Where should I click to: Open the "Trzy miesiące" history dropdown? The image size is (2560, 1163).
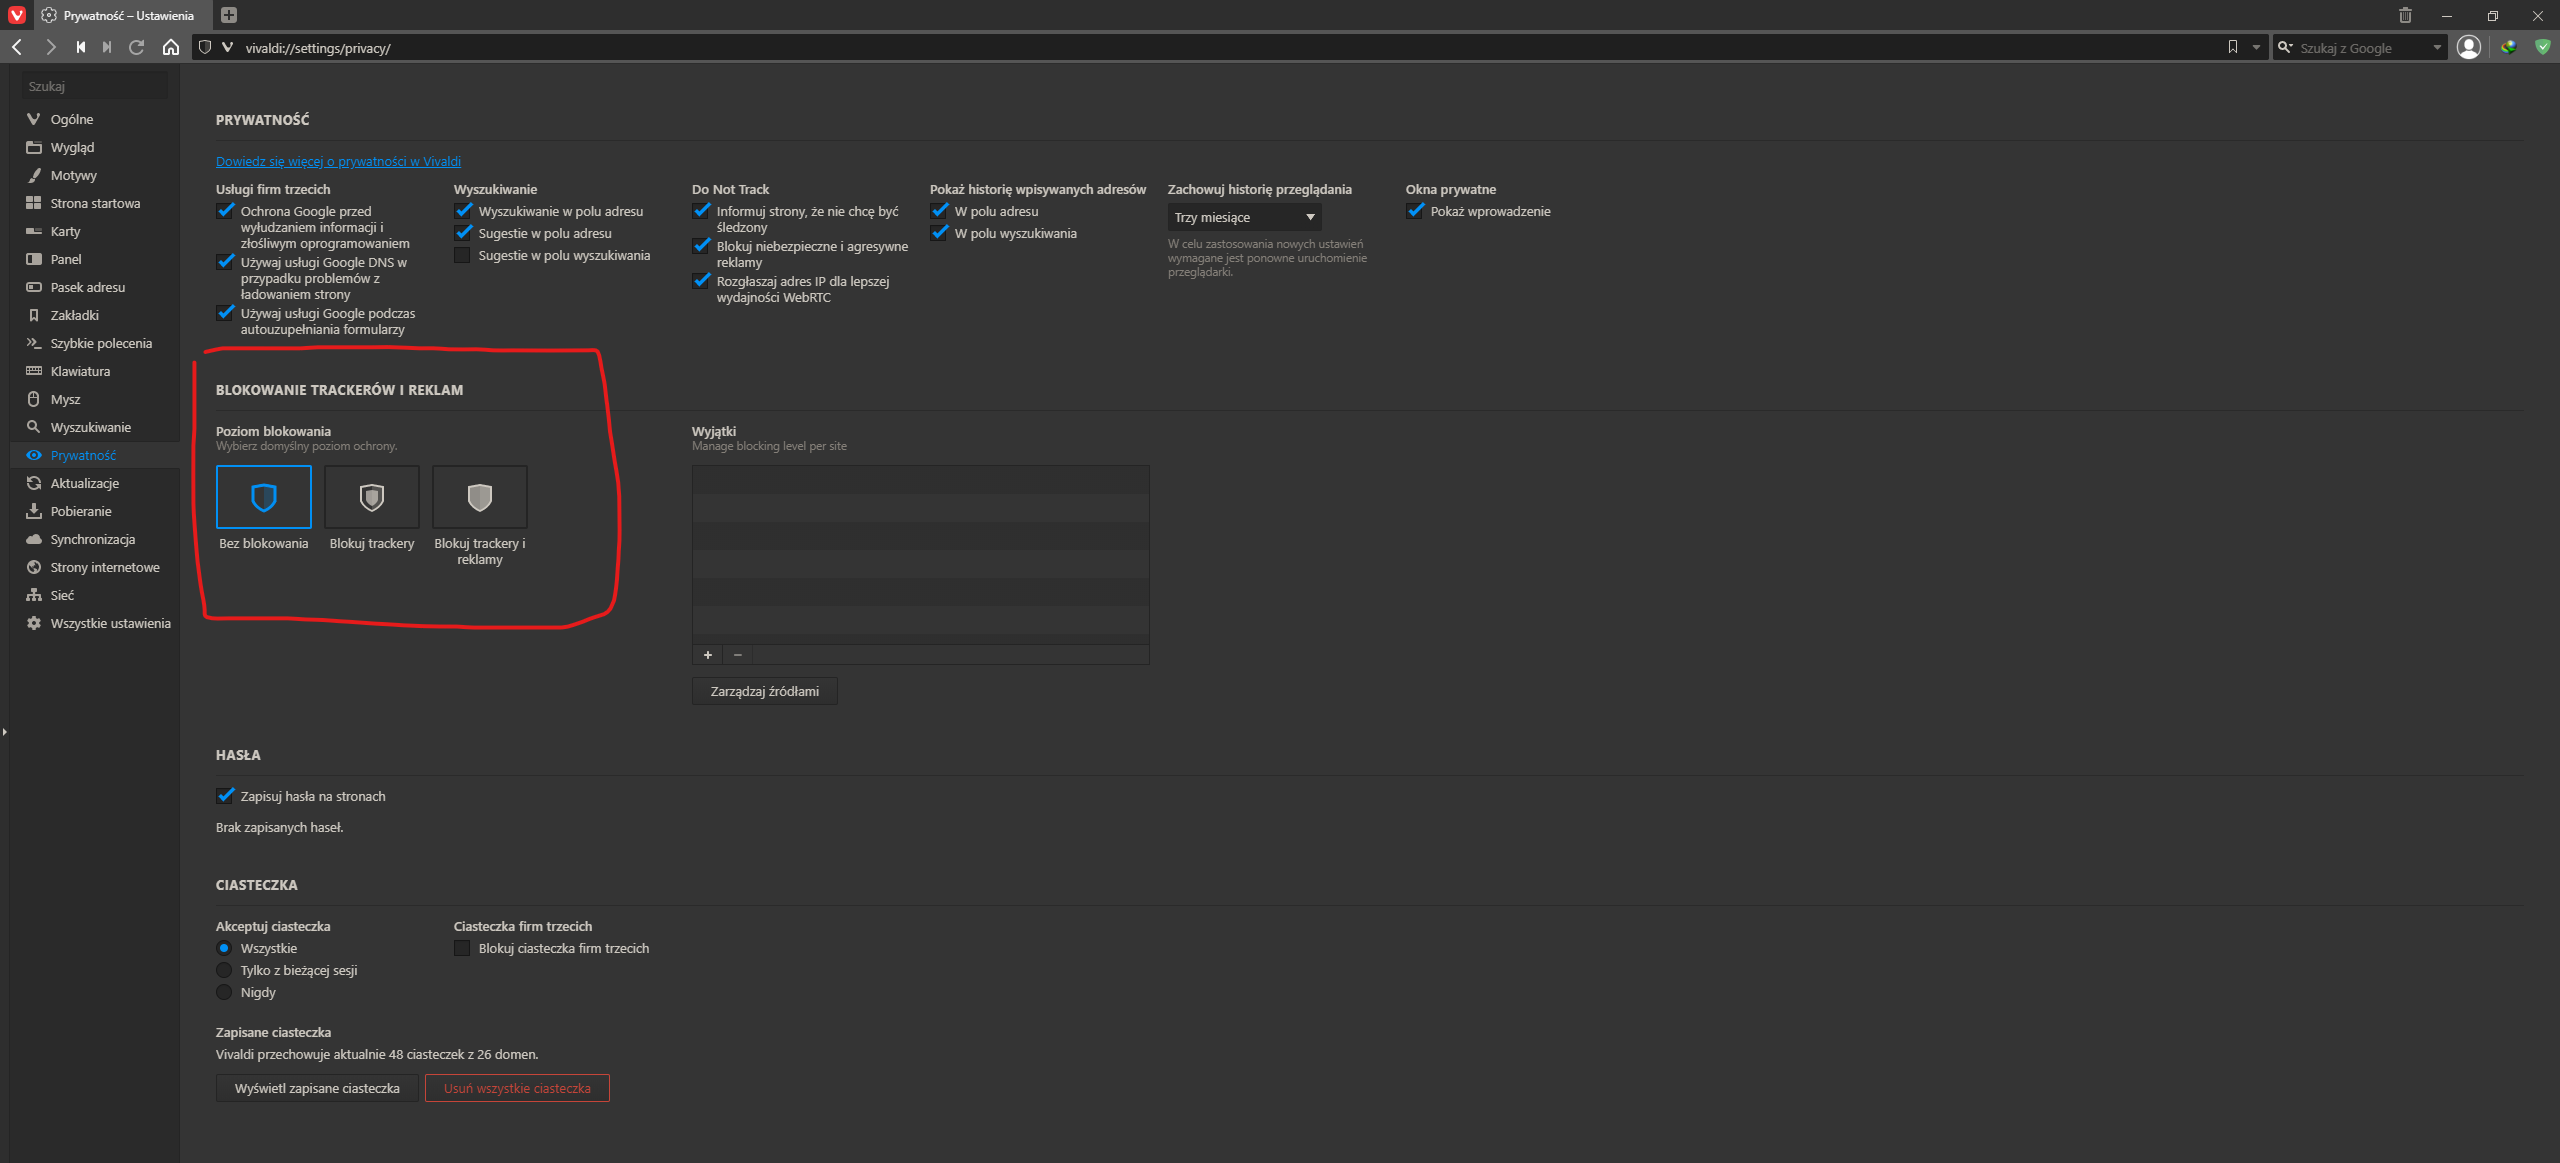pyautogui.click(x=1243, y=216)
